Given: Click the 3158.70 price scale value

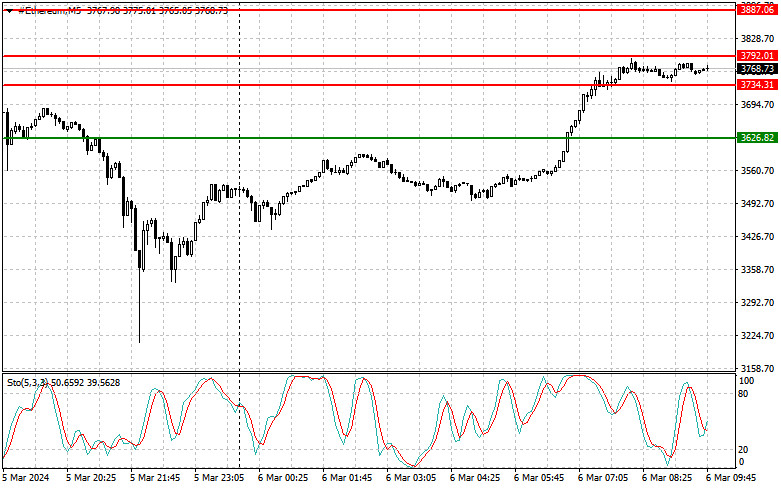Looking at the screenshot, I should (x=757, y=368).
